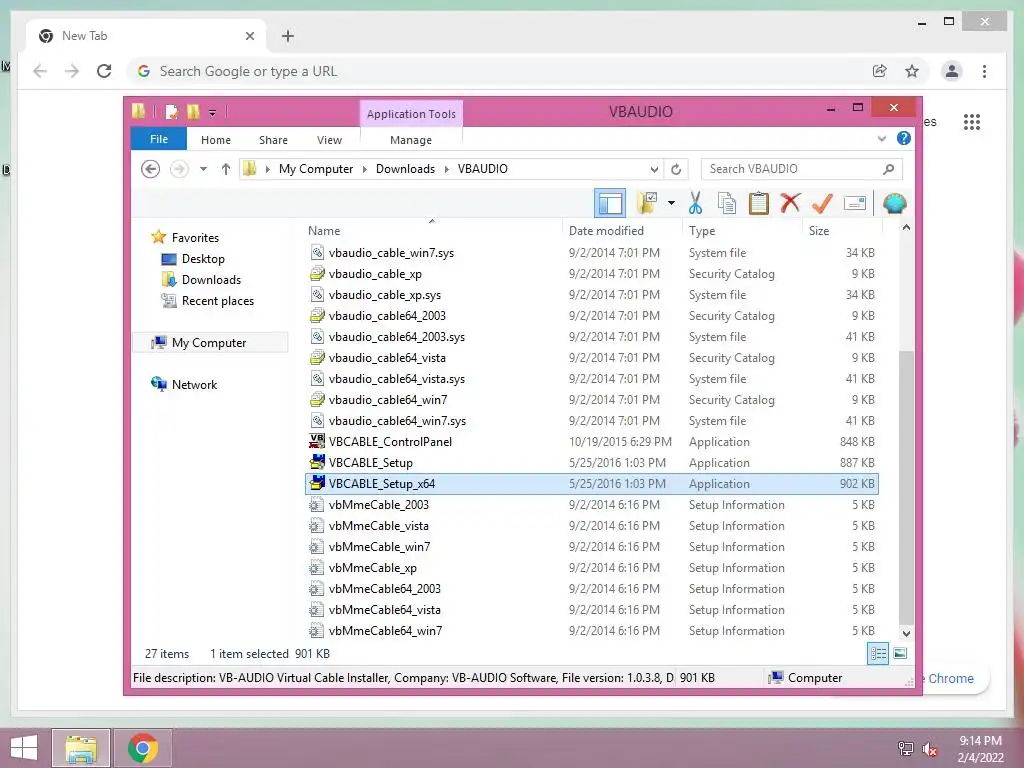Select vbaudio_cable64_vista security catalog
This screenshot has width=1024, height=768.
pyautogui.click(x=592, y=358)
